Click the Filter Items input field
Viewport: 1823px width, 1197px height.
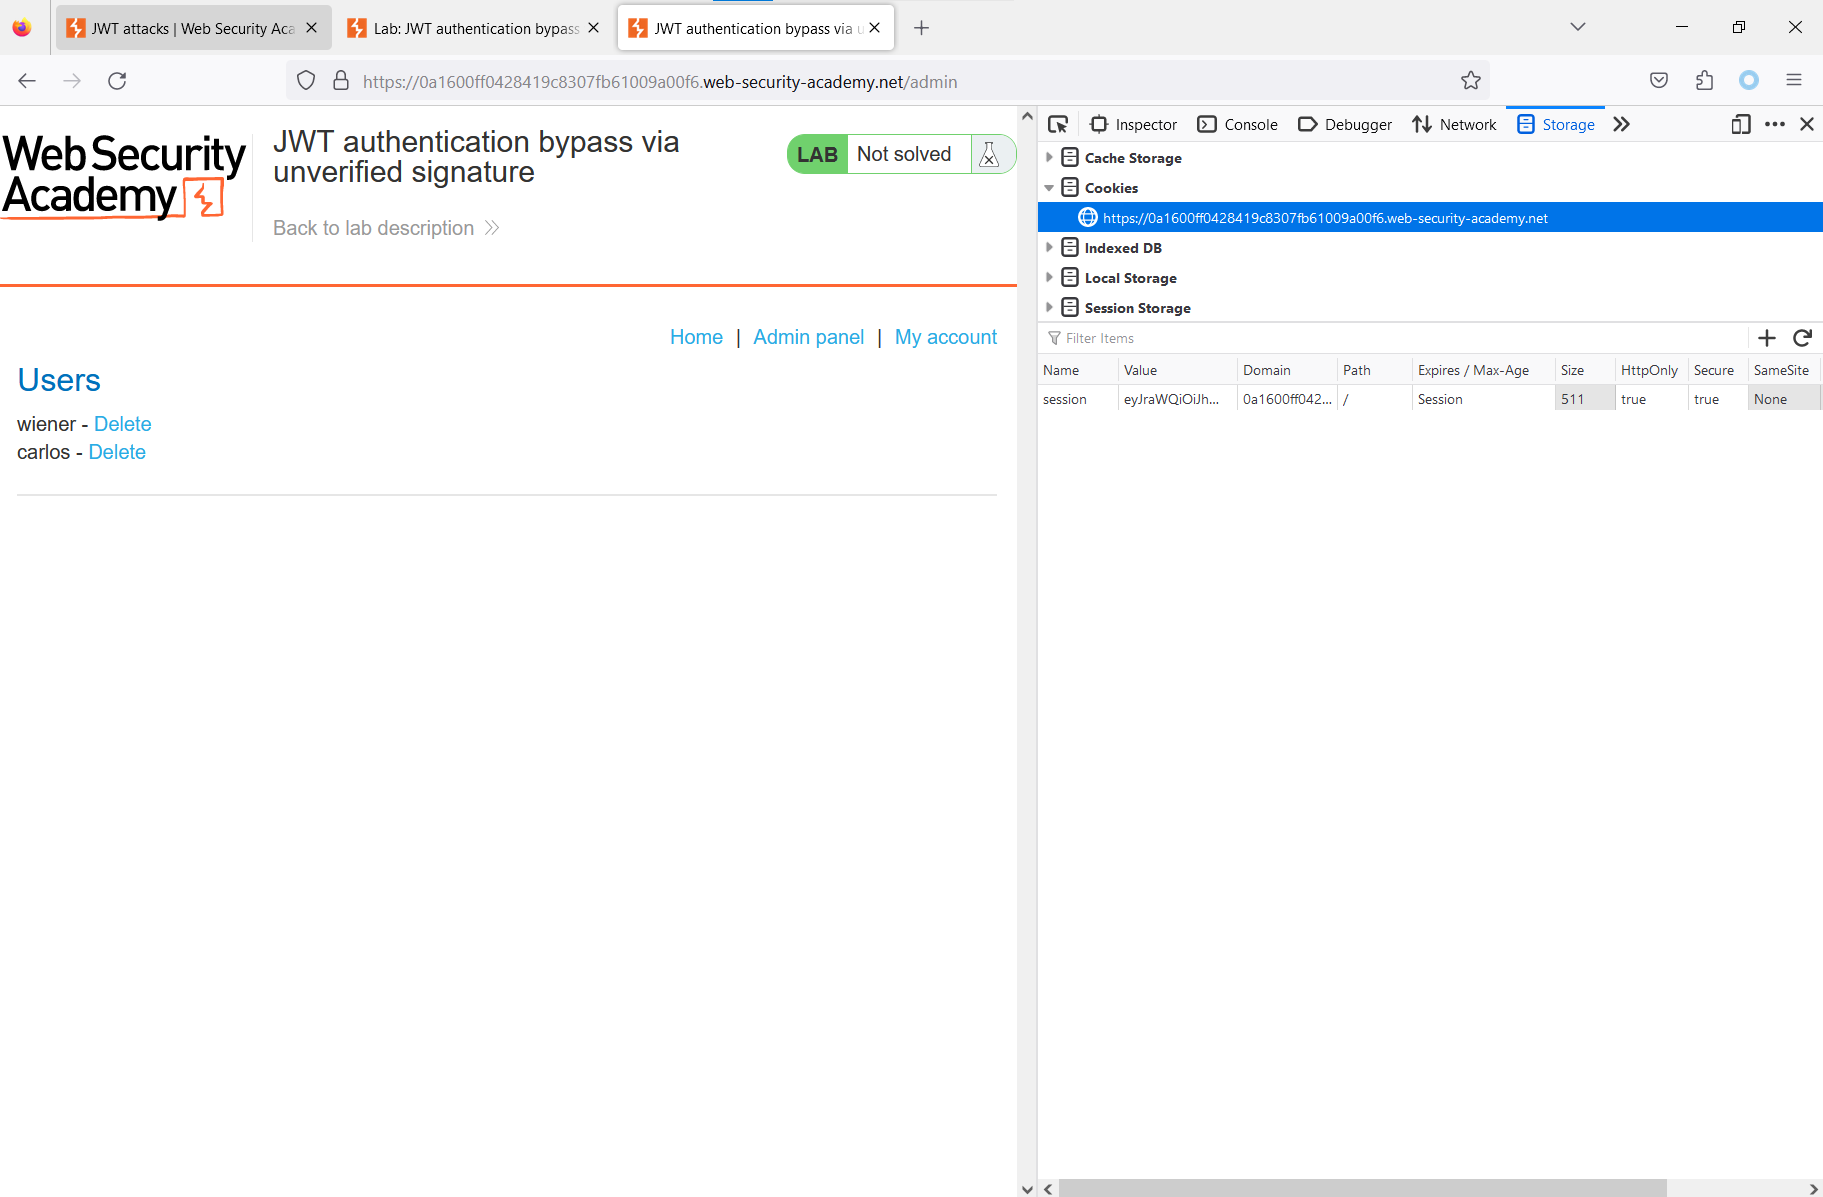pos(1395,338)
